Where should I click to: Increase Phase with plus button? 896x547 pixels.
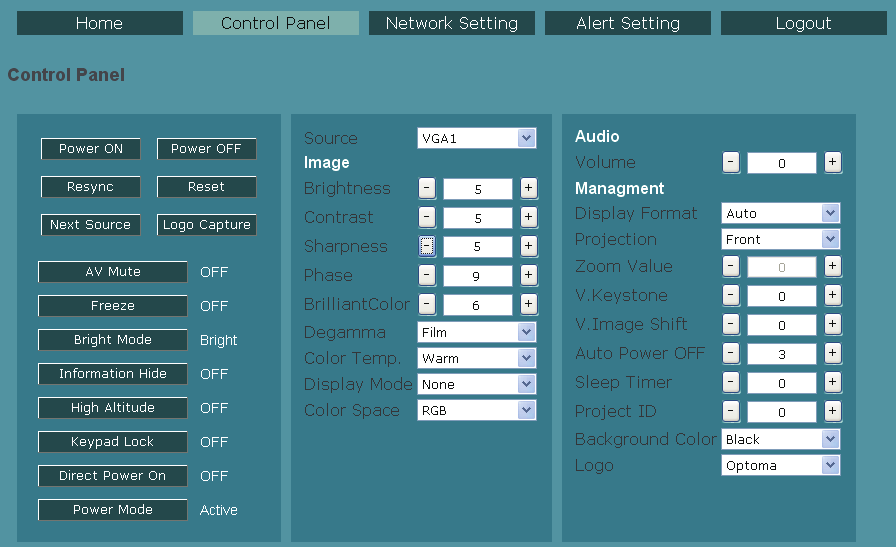529,276
